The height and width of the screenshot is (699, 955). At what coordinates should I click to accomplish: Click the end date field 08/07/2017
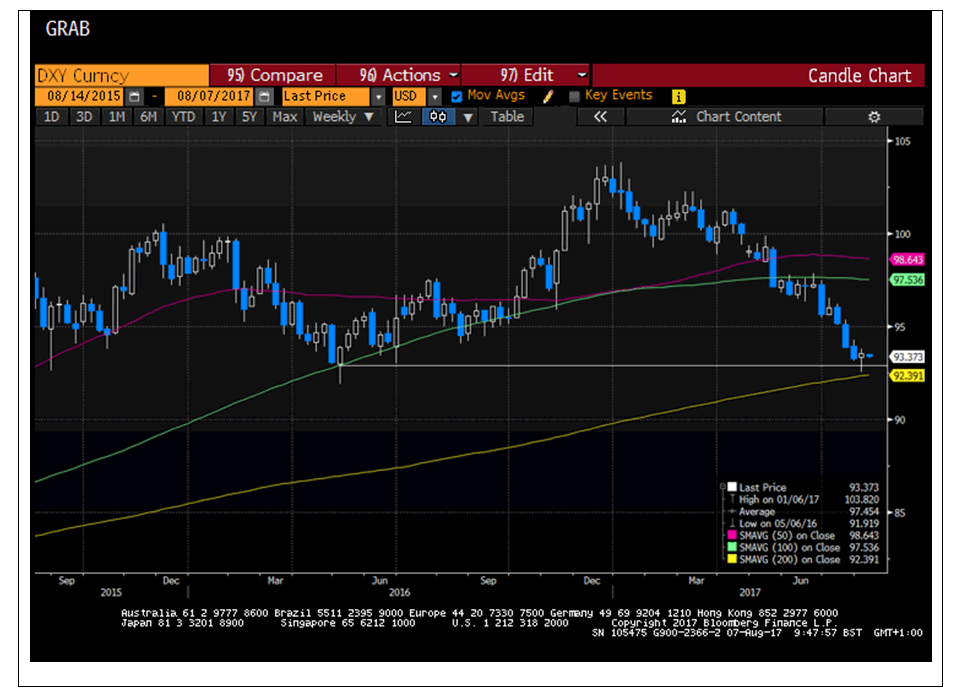(210, 96)
